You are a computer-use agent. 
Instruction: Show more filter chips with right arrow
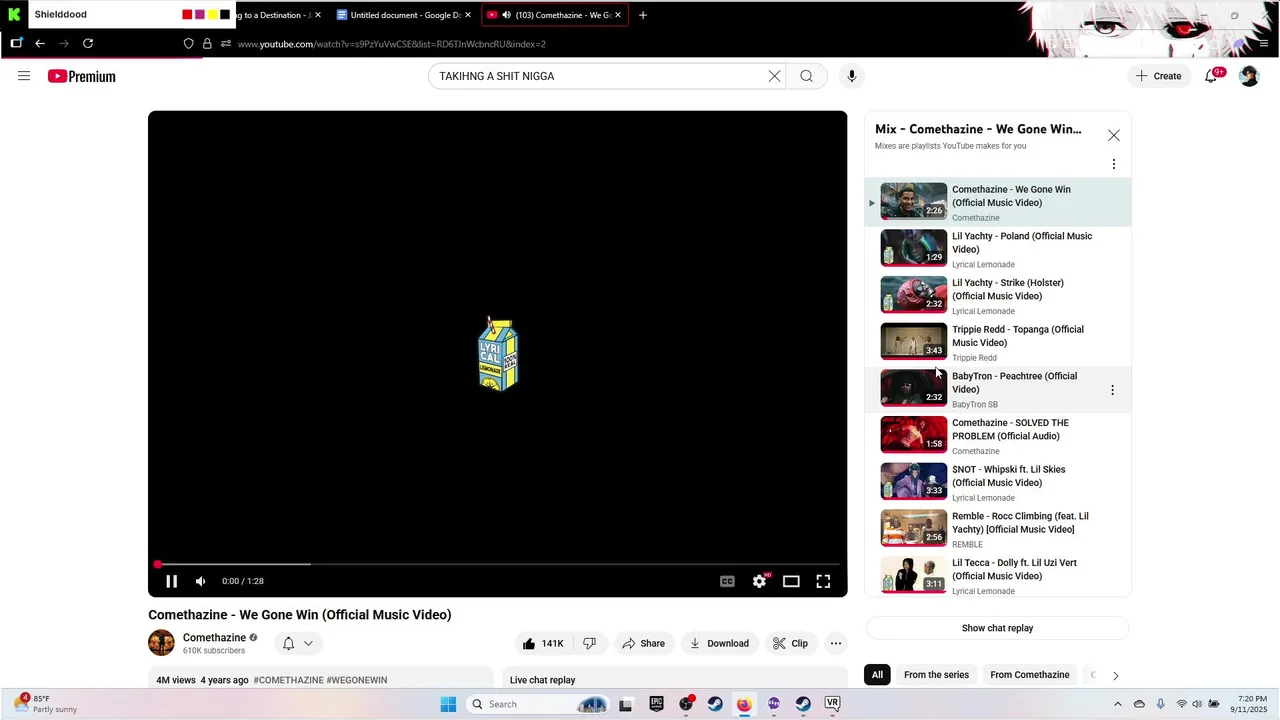click(1115, 676)
